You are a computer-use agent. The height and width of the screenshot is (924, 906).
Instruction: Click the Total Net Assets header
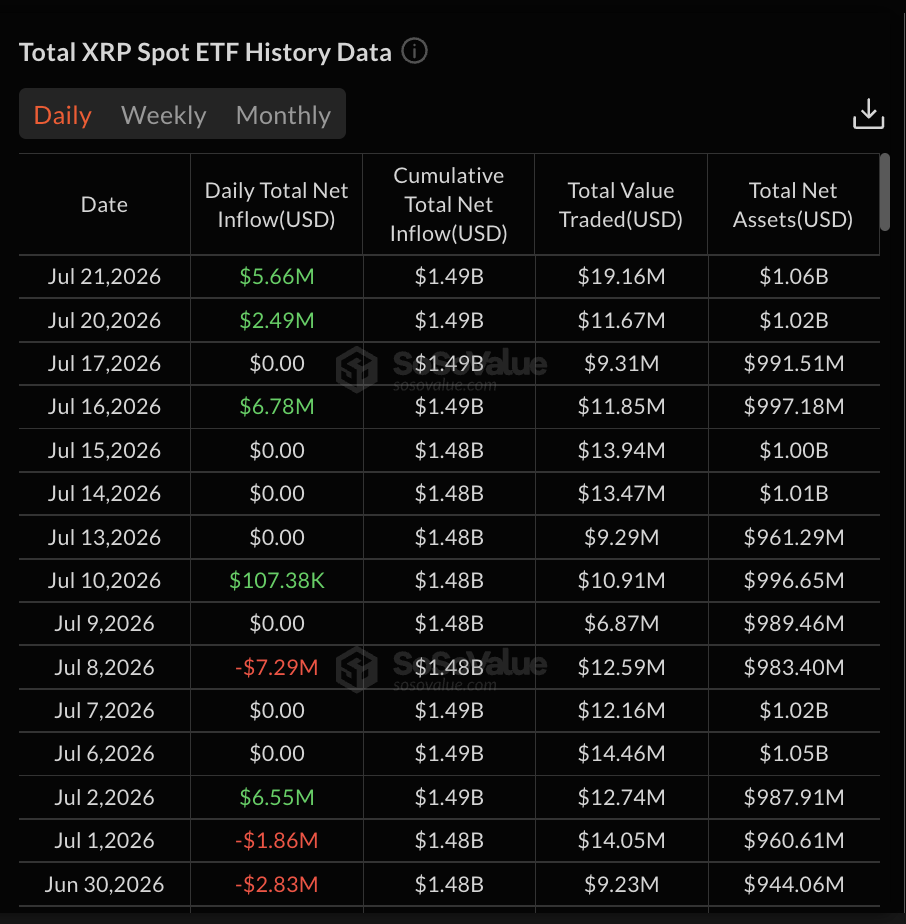pos(793,204)
